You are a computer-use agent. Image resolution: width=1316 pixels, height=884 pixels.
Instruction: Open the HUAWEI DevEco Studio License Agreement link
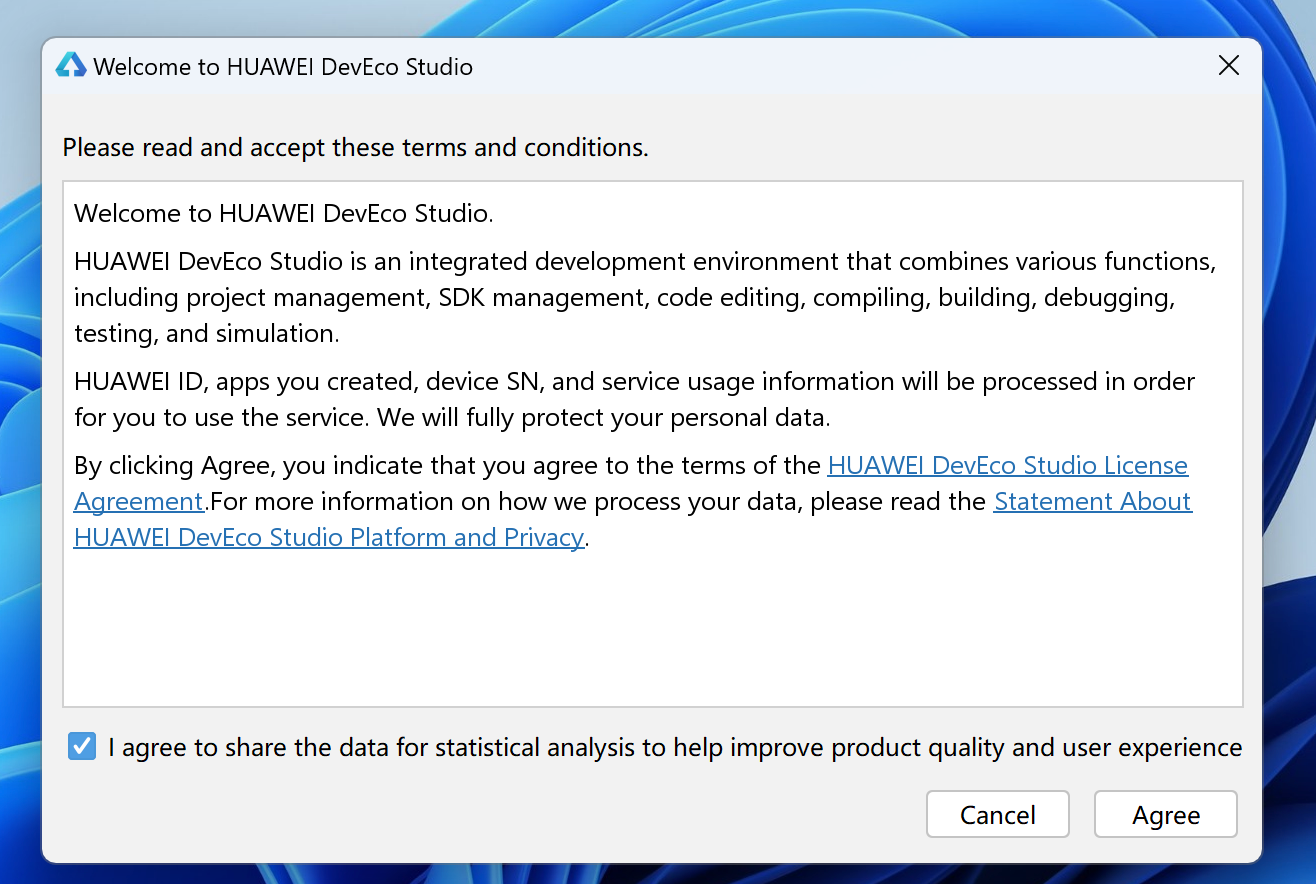[x=1008, y=465]
